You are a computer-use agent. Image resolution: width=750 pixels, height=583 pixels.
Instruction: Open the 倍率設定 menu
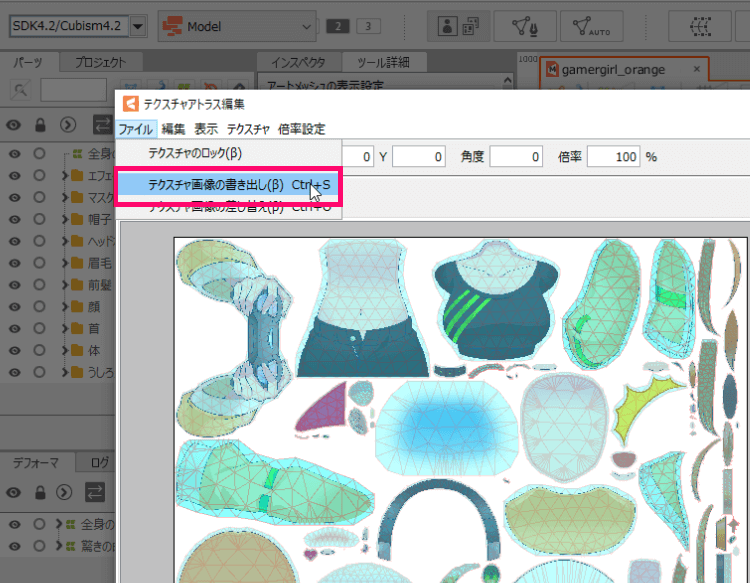click(x=301, y=129)
